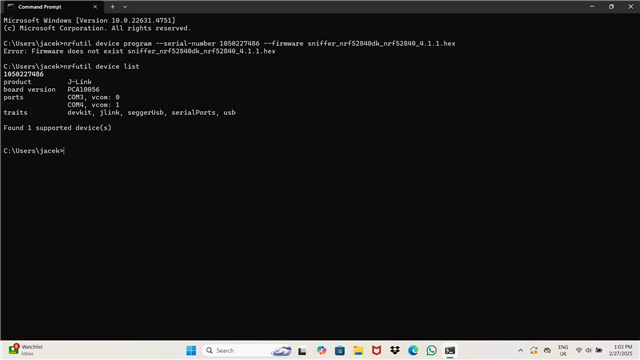Open the clock and date flyout
Screen dimensions: 640x360
[620, 350]
